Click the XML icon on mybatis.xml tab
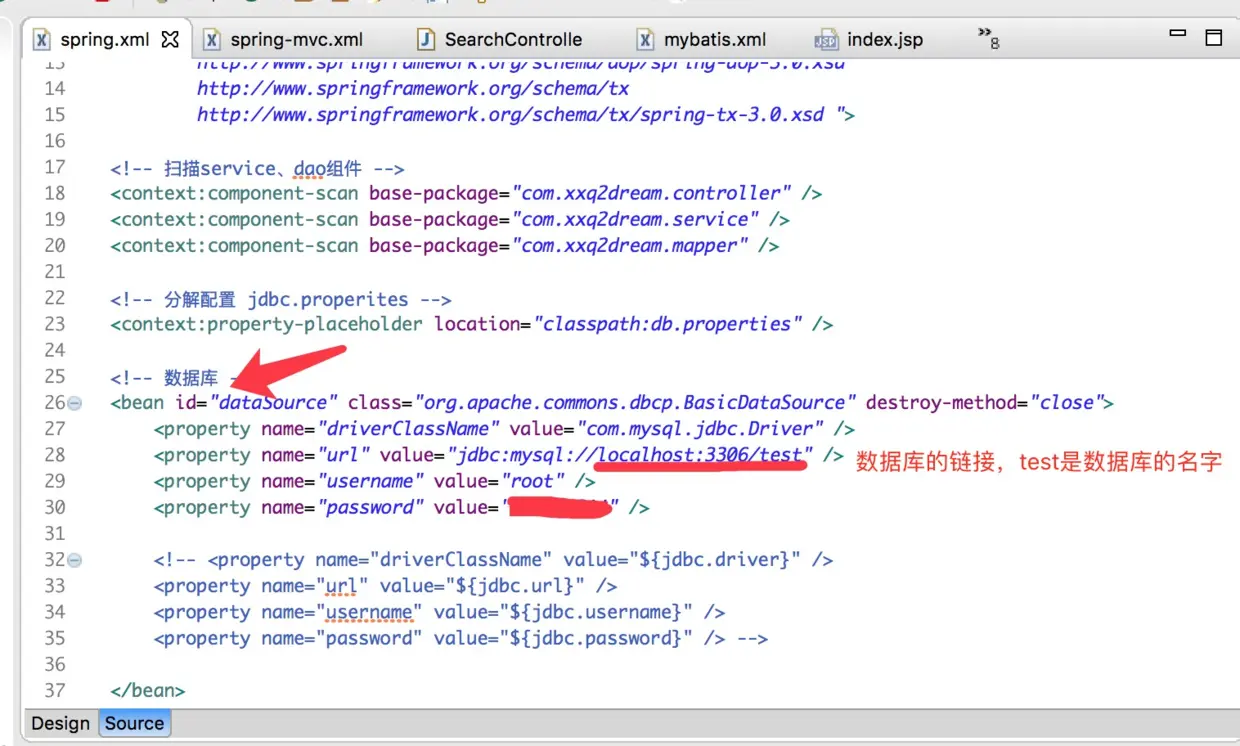 646,40
